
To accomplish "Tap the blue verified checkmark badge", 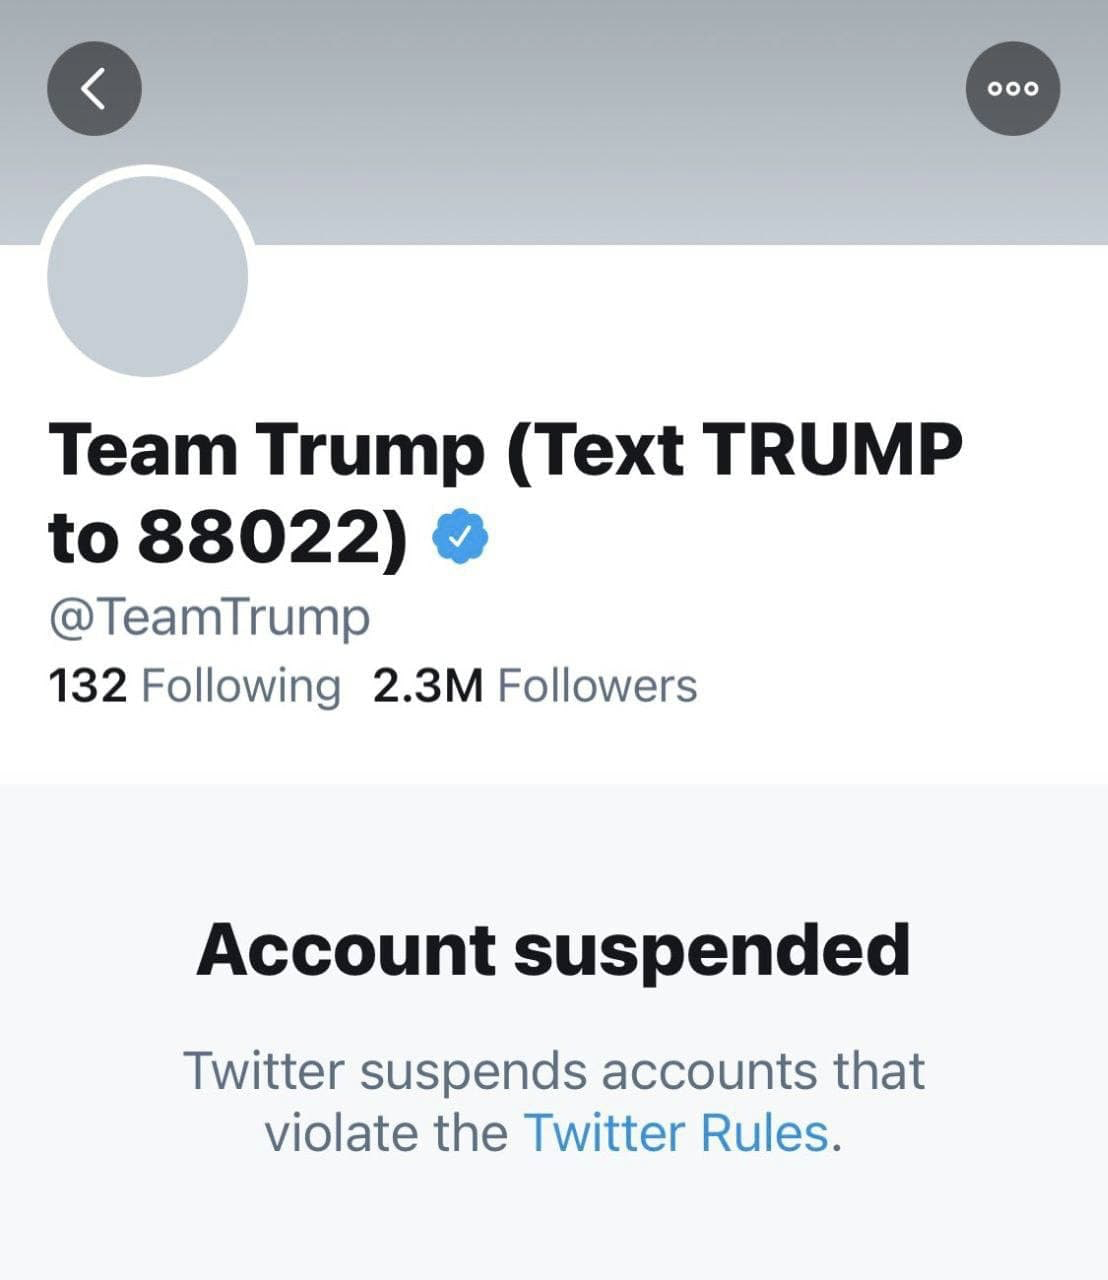I will click(x=460, y=537).
